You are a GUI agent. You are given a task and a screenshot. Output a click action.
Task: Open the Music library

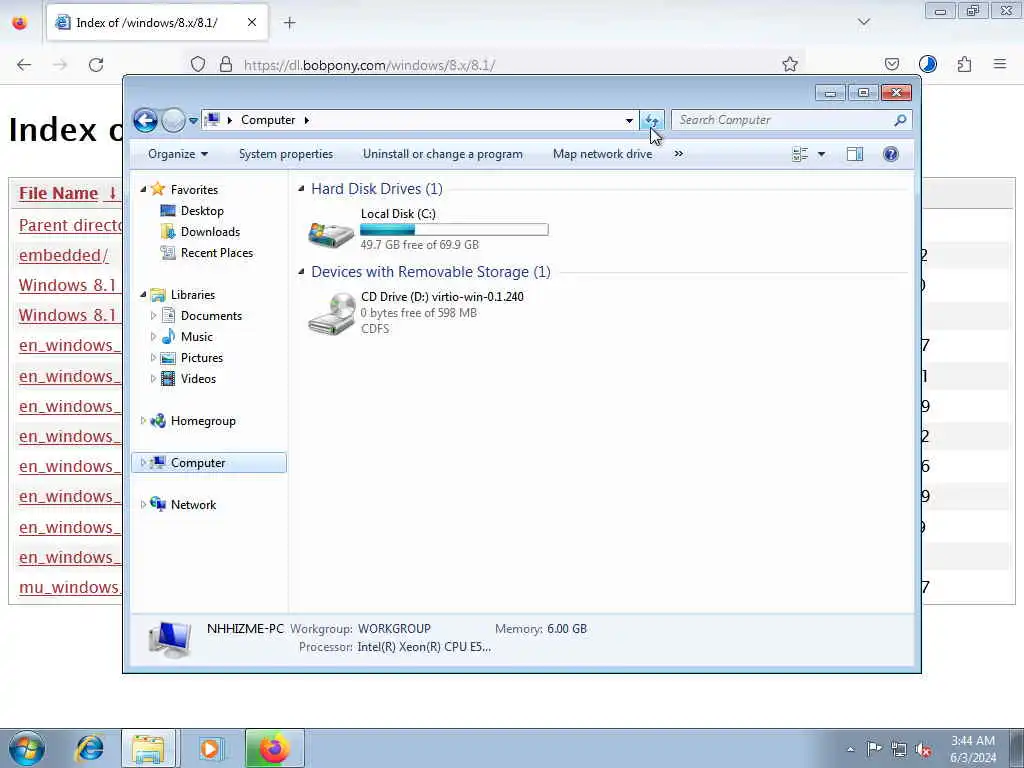pos(197,337)
